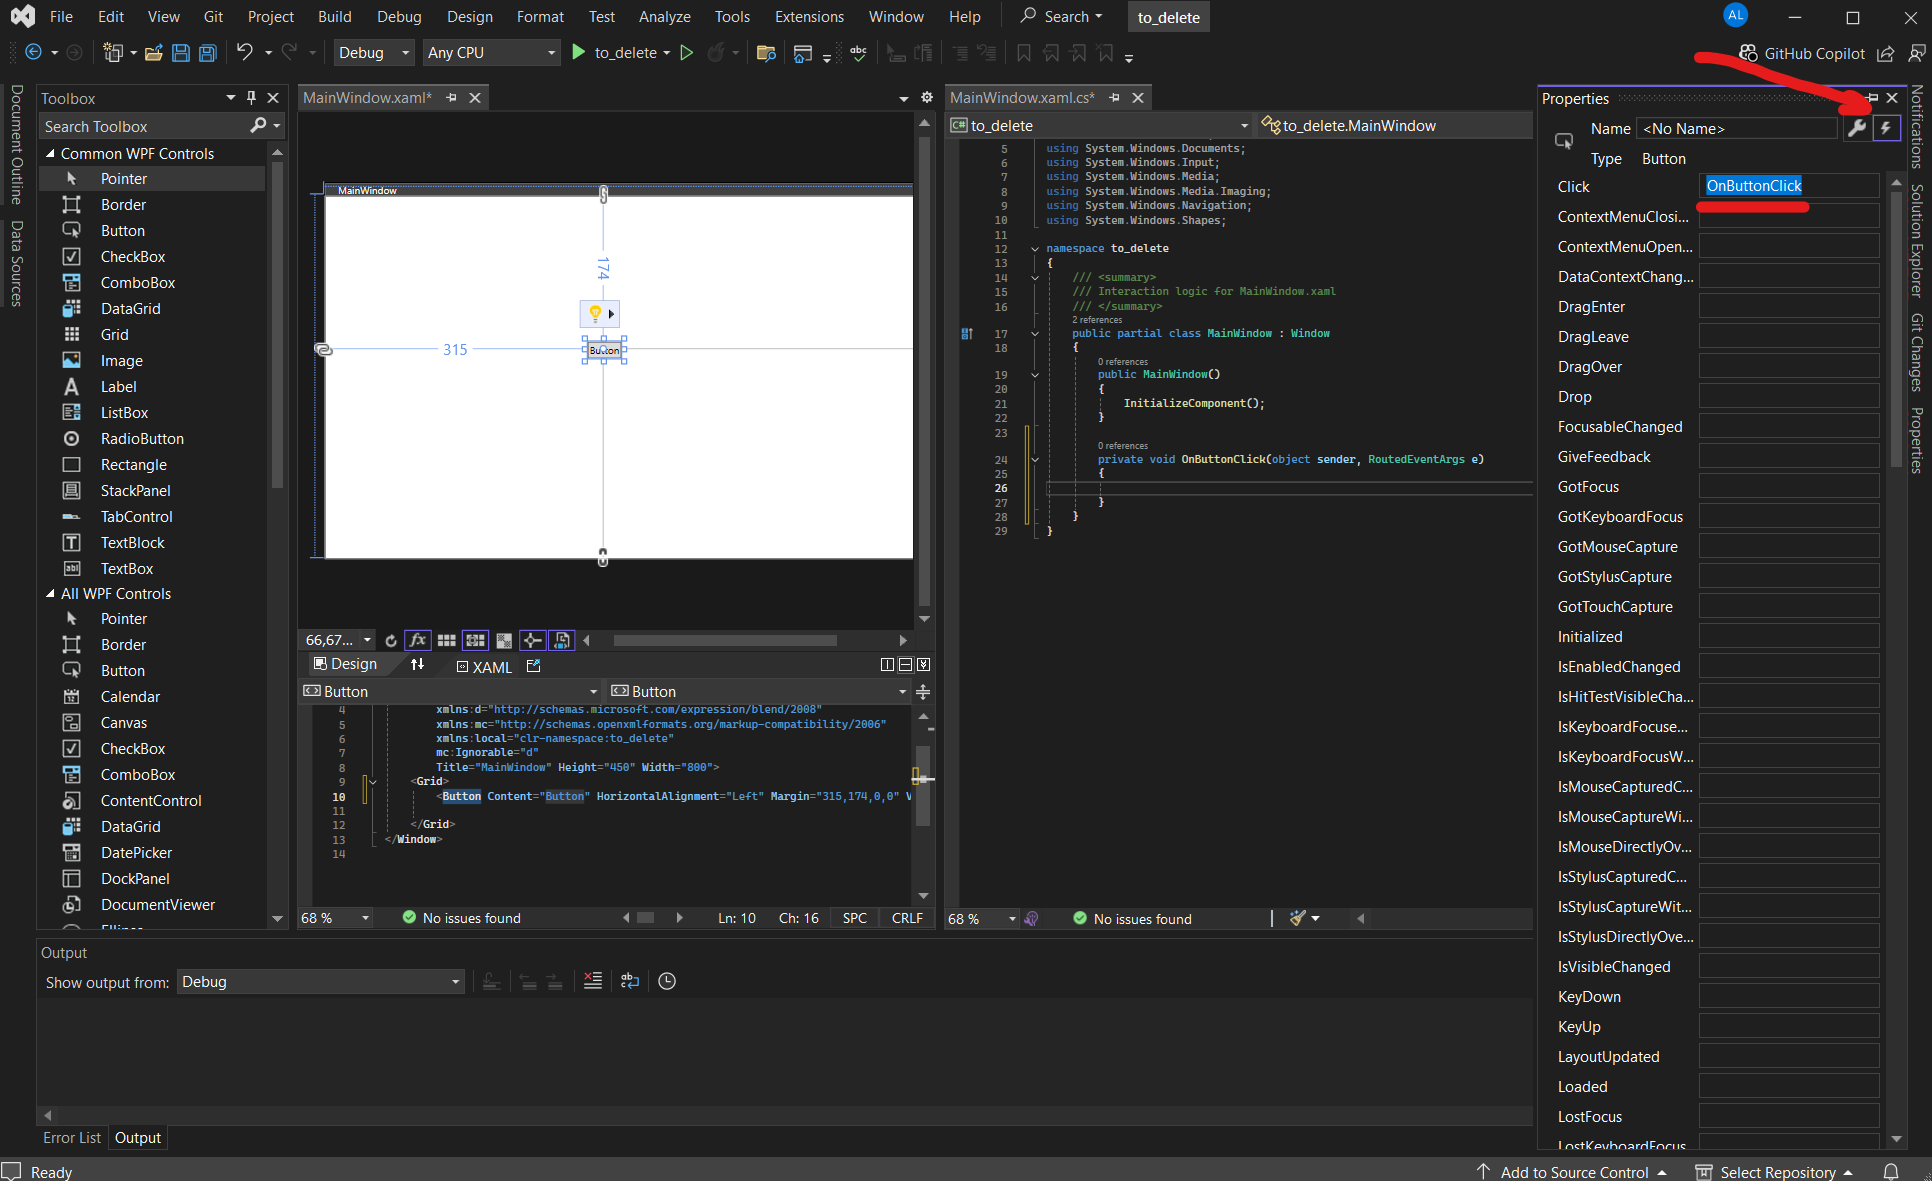1932x1181 pixels.
Task: Toggle snap grid display in designer
Action: click(446, 640)
